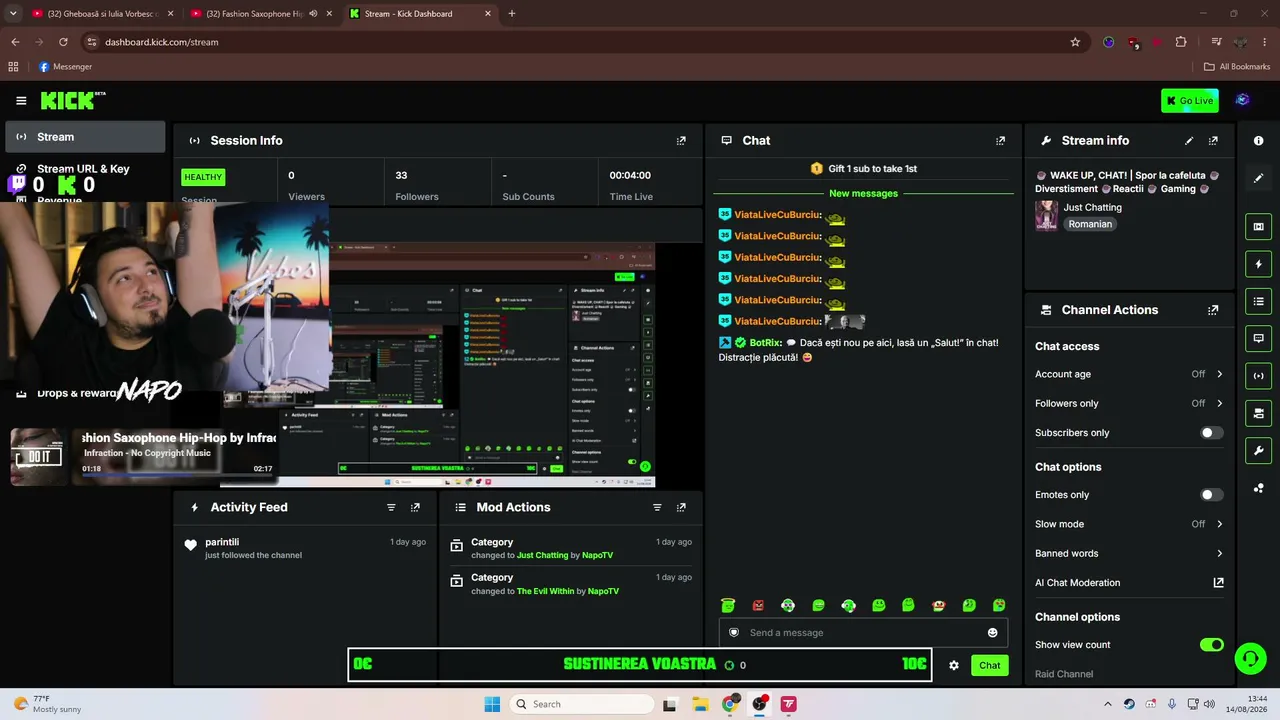Edit the stream info with pencil icon

1189,141
